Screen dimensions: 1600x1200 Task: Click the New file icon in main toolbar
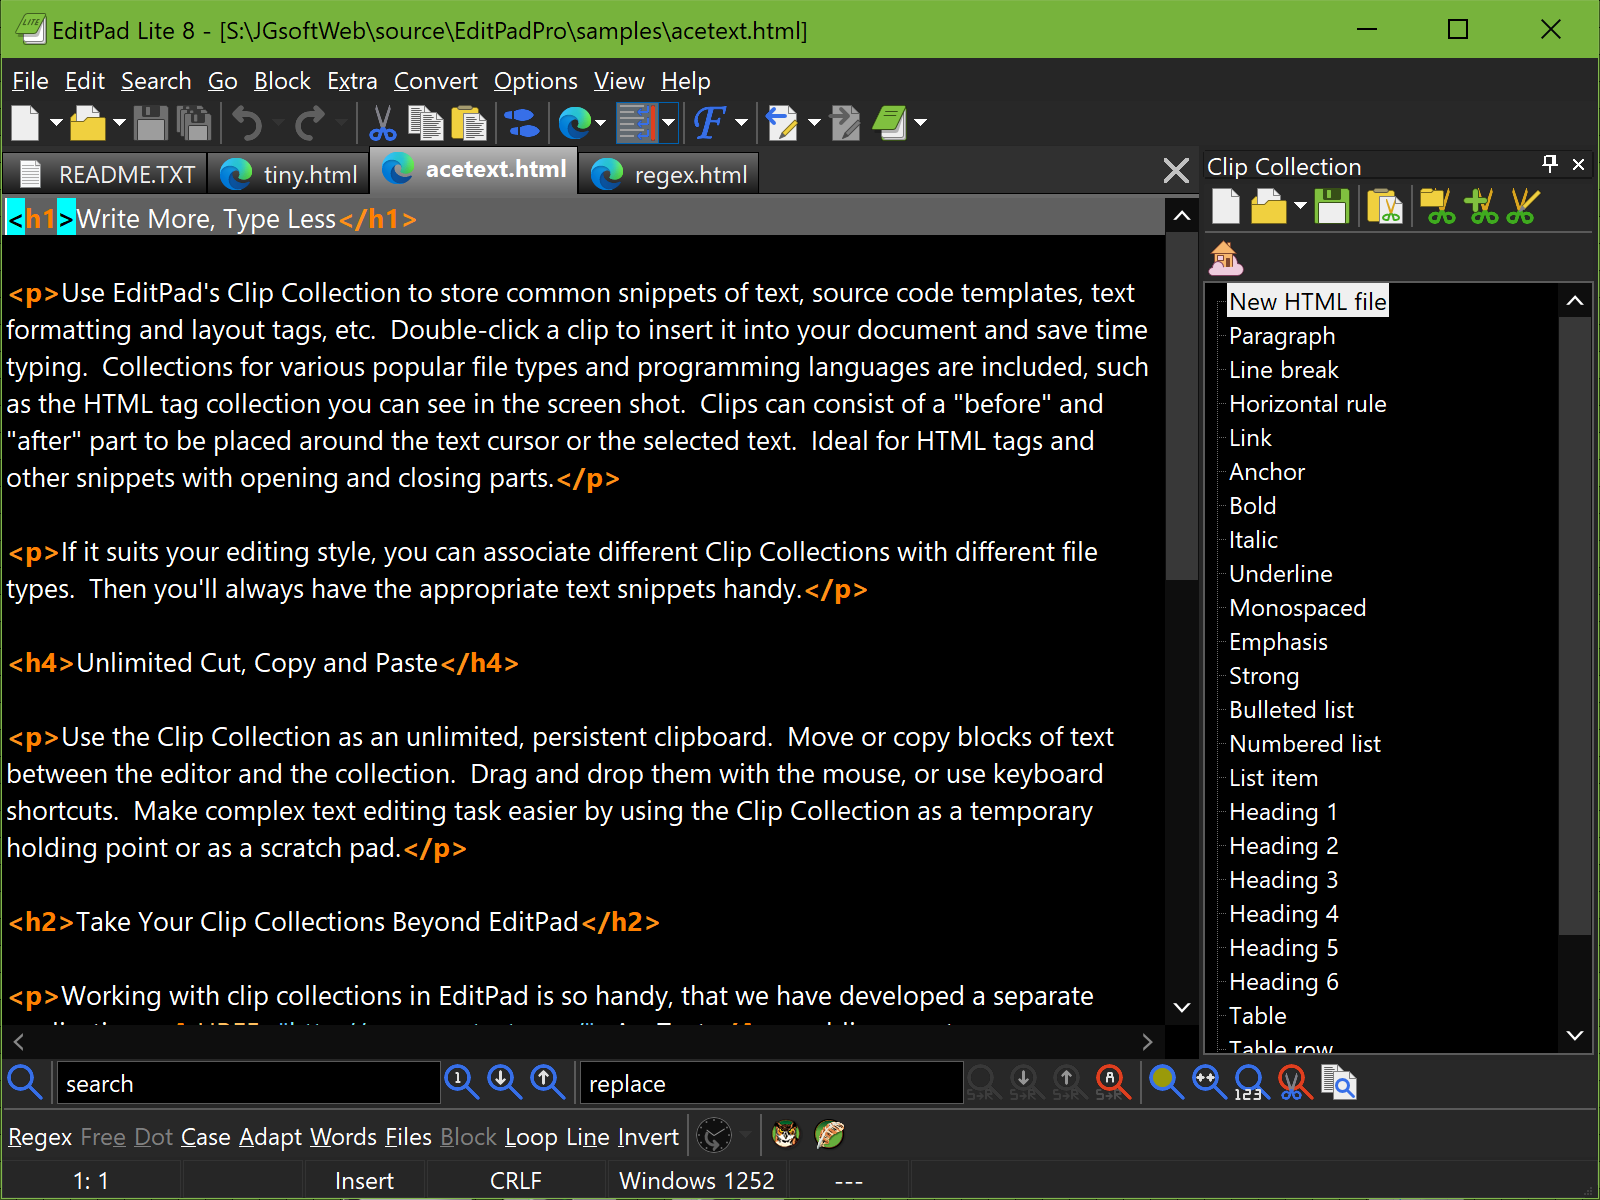tap(25, 123)
